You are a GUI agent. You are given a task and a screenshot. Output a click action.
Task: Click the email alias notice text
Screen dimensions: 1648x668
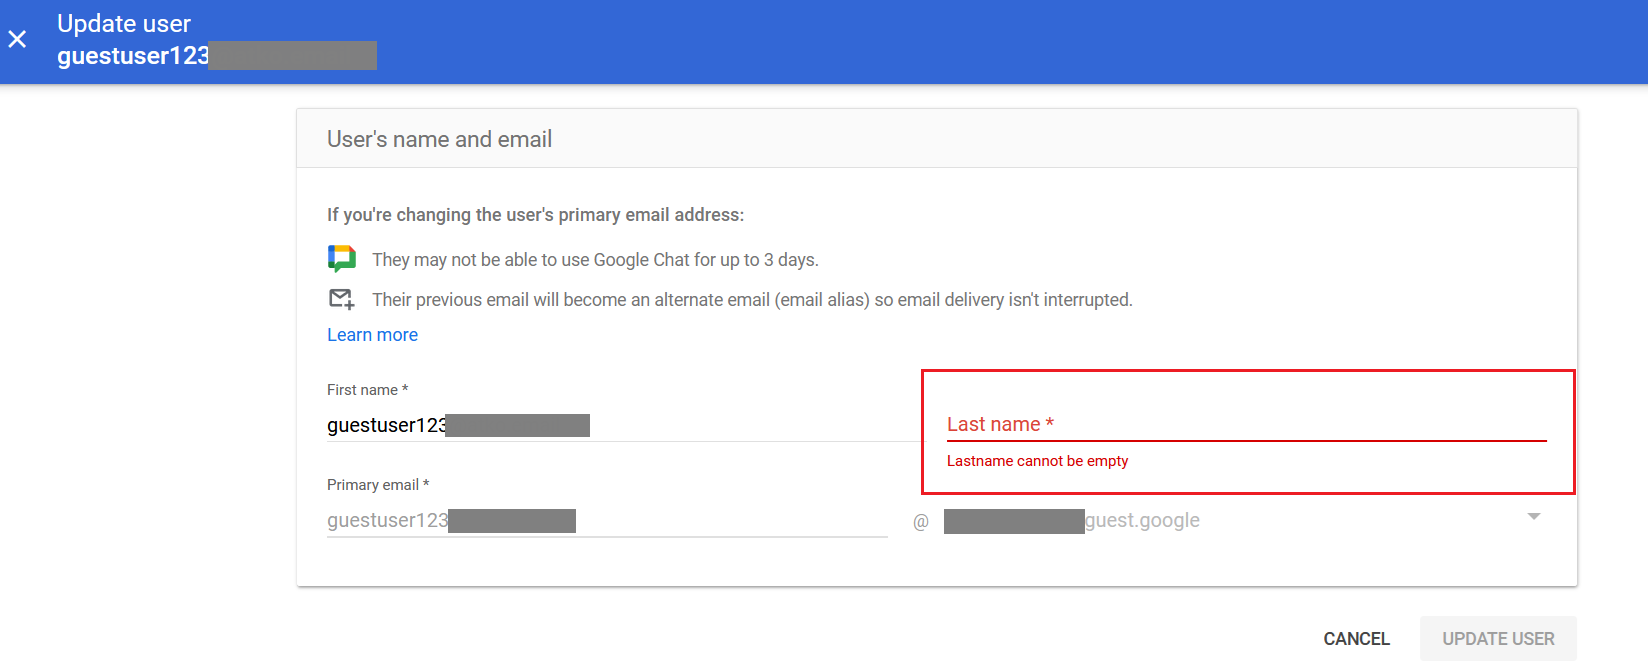point(752,300)
